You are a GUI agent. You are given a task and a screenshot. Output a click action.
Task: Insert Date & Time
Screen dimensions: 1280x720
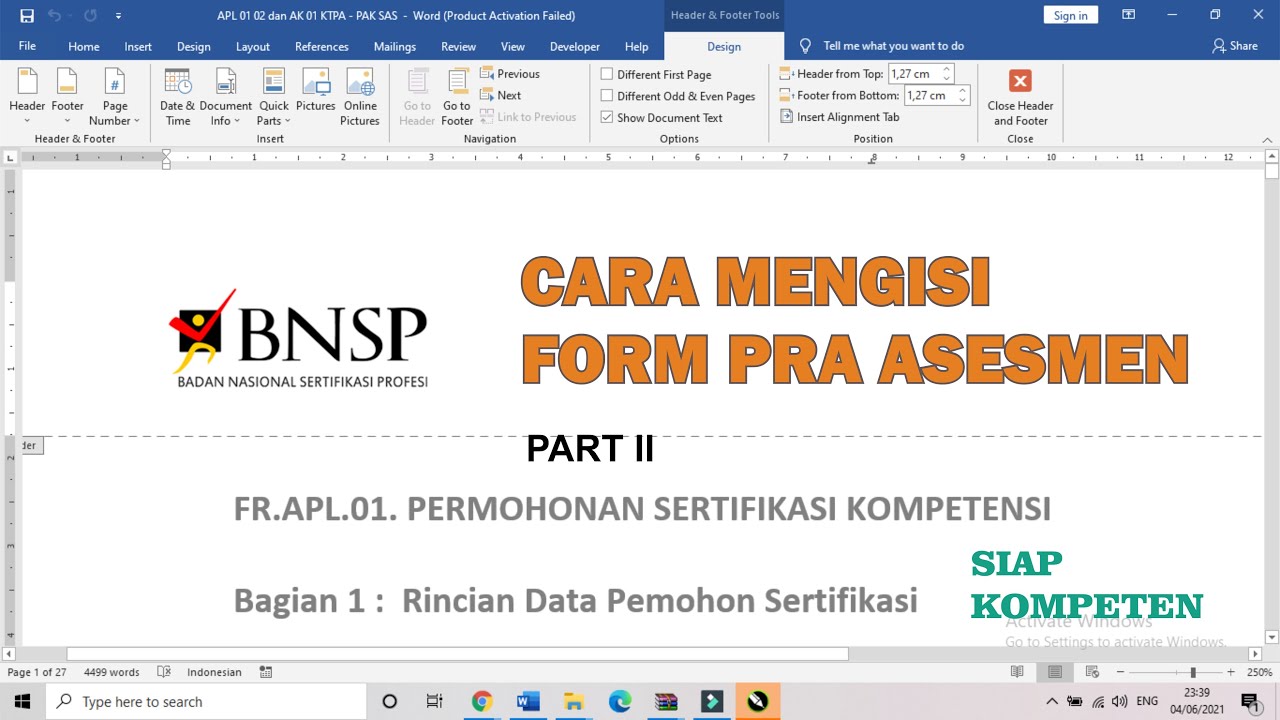[177, 97]
